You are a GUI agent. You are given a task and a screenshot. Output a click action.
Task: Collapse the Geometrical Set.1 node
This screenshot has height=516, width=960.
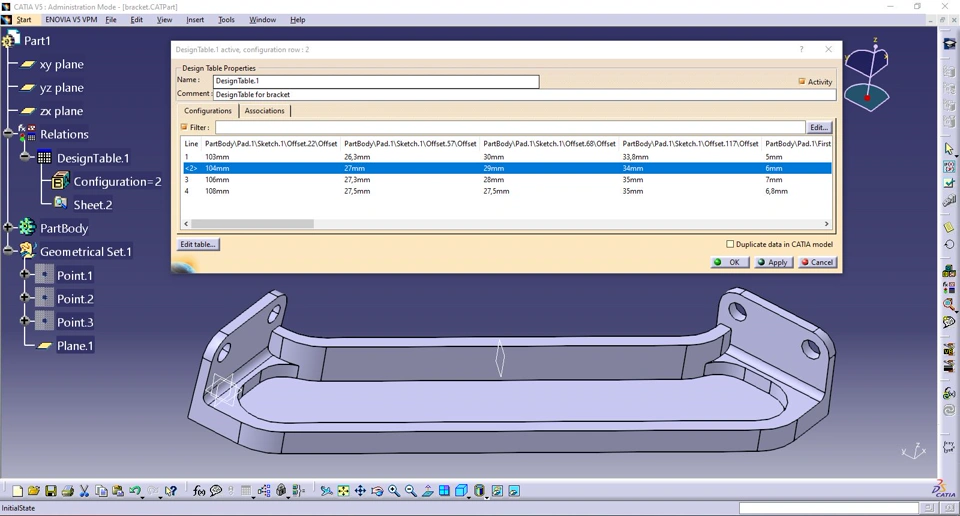(8, 251)
